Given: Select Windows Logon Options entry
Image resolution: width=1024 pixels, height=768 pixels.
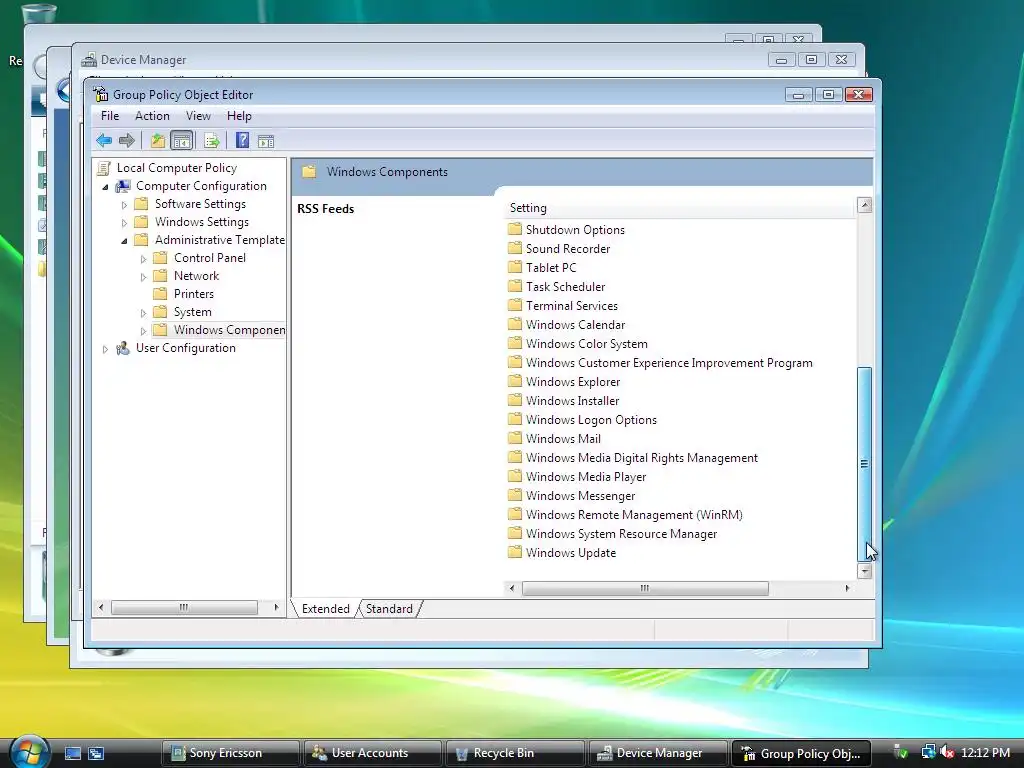Looking at the screenshot, I should [x=583, y=419].
